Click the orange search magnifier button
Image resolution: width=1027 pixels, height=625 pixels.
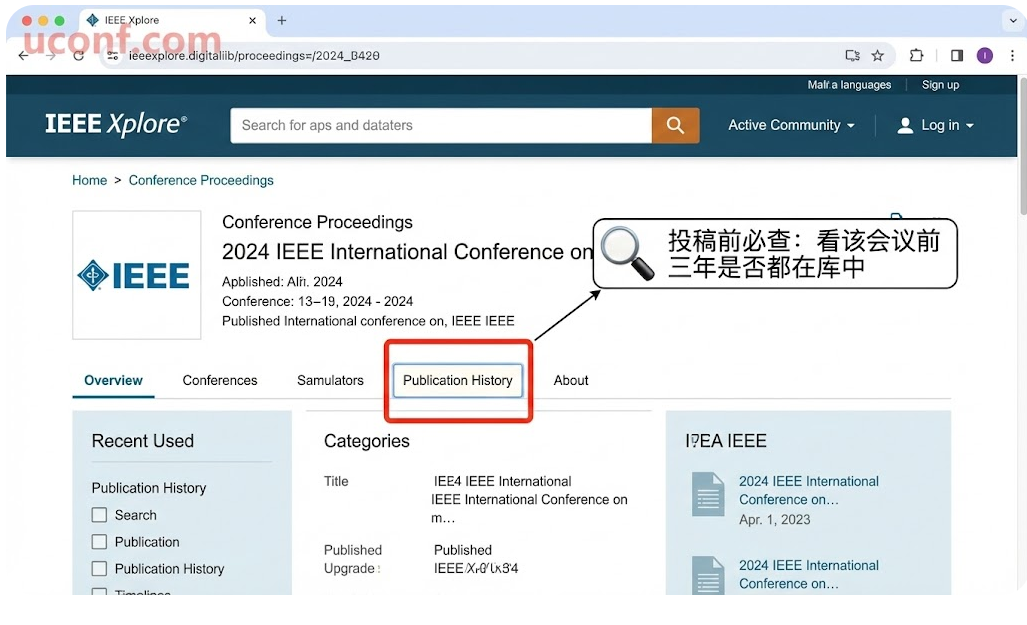pos(675,125)
